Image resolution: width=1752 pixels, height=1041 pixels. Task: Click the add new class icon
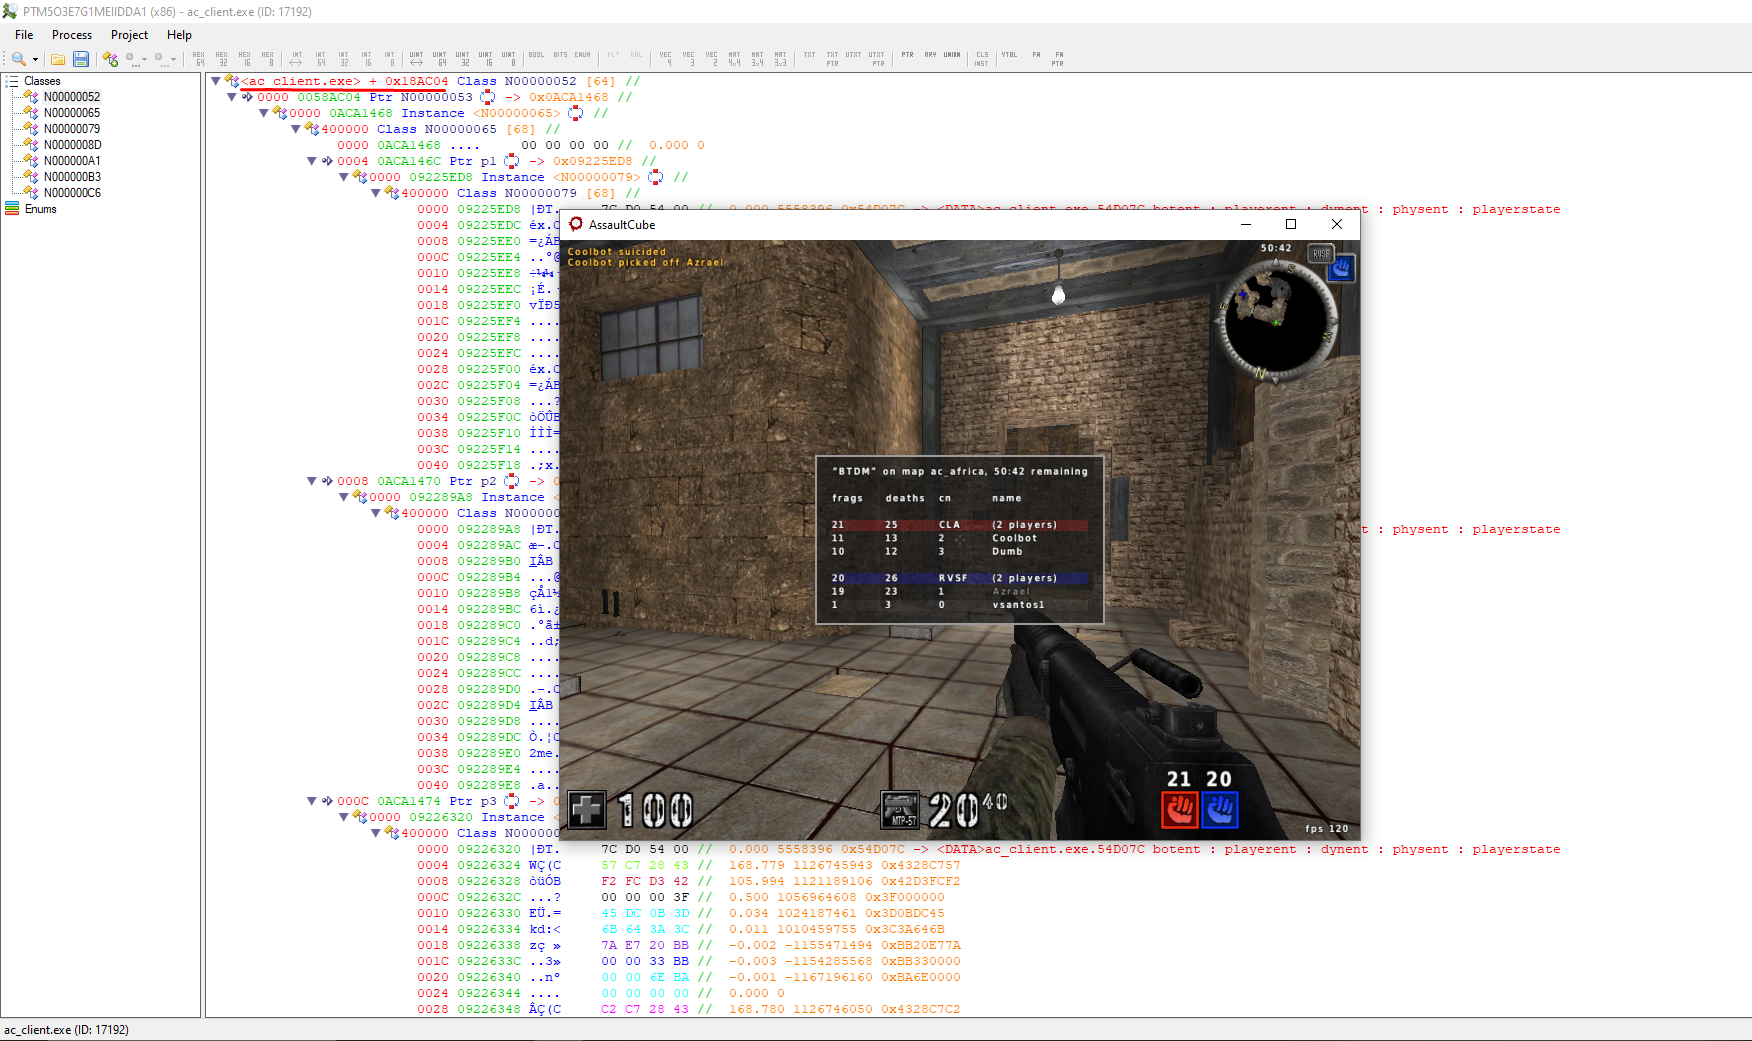(x=110, y=59)
